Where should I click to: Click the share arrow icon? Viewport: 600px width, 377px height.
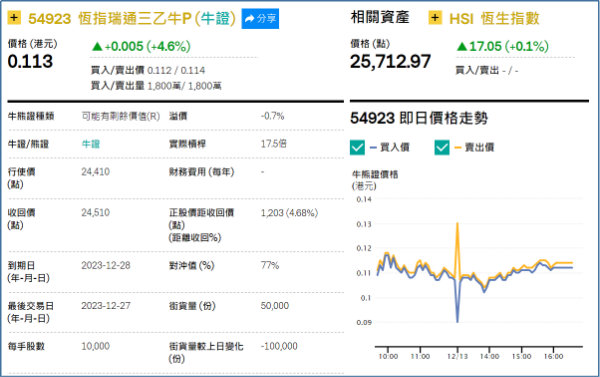tap(249, 18)
